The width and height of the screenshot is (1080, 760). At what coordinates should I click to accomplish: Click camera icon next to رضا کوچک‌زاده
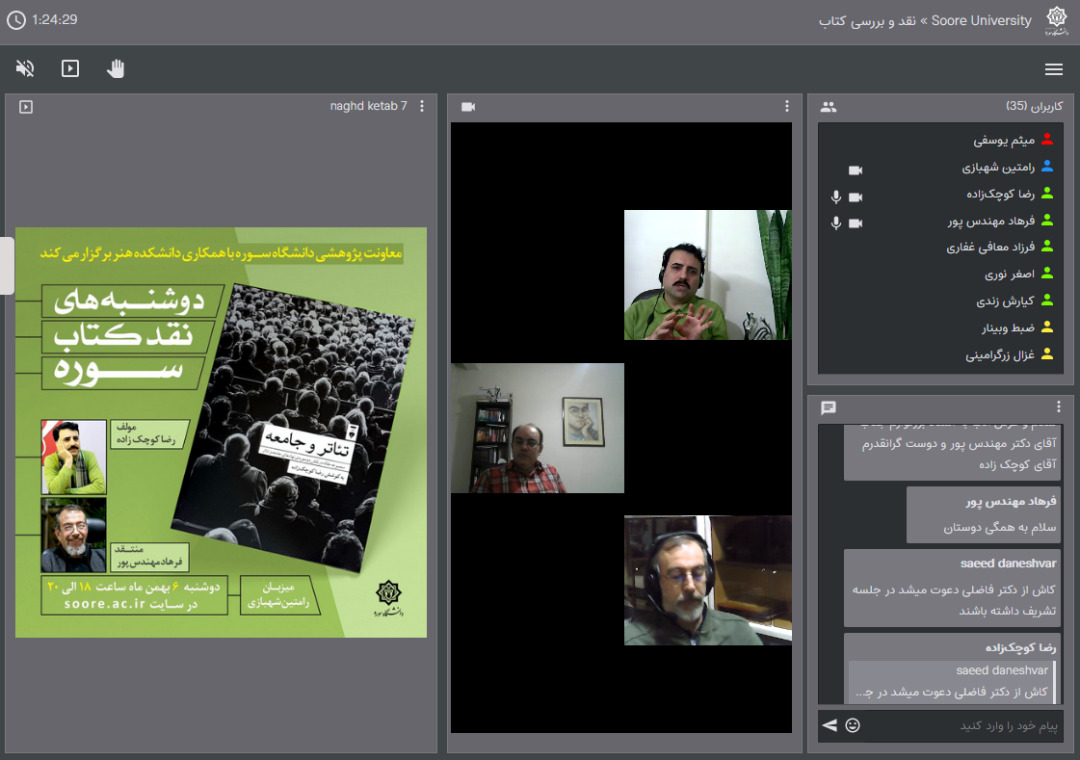[x=855, y=197]
